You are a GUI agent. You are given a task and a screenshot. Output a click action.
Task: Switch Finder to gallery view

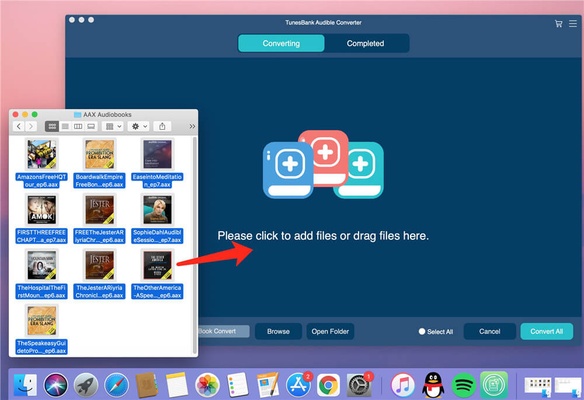(x=91, y=126)
